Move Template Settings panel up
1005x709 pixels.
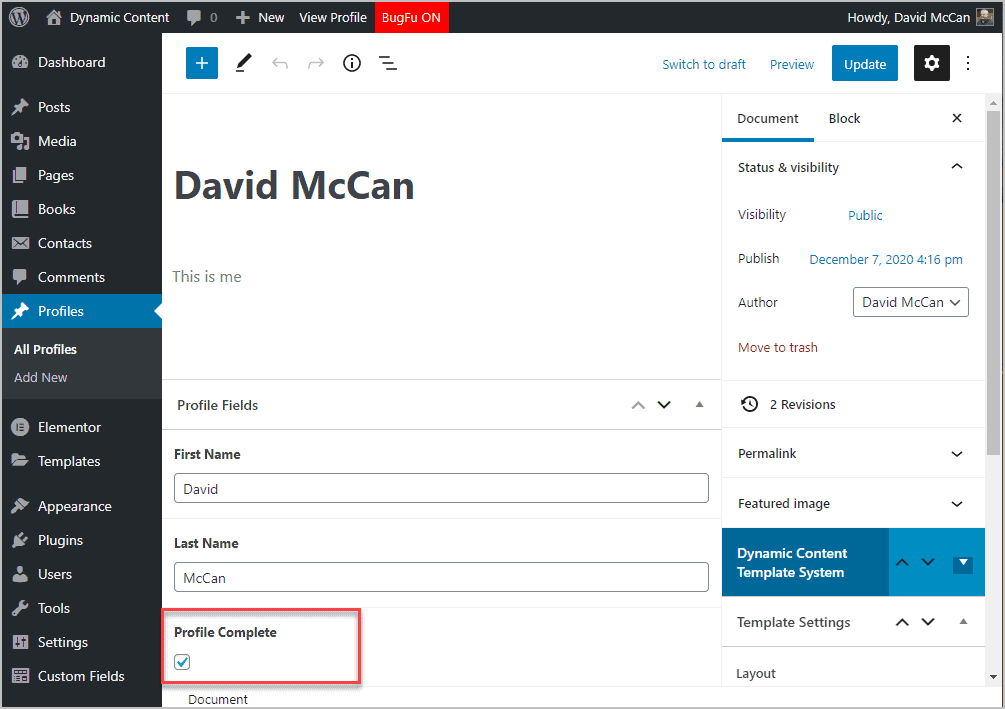902,622
